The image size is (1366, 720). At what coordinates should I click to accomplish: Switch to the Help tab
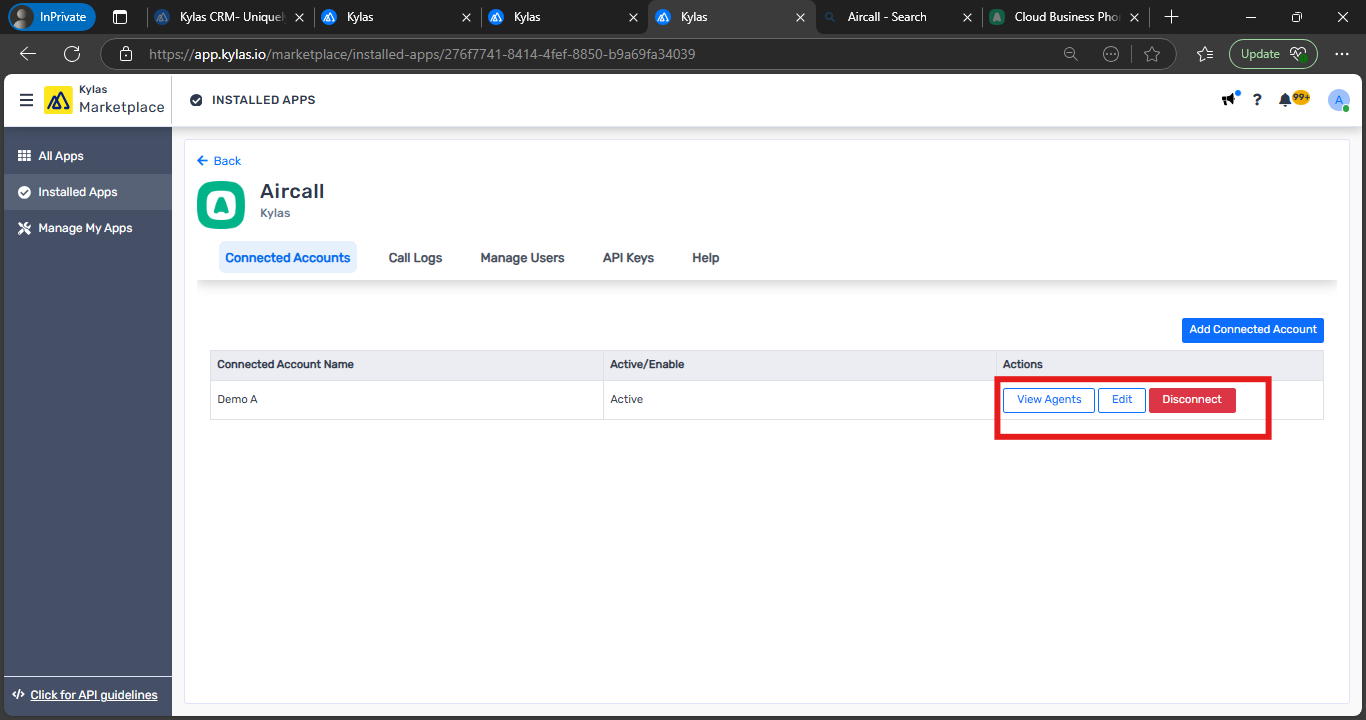(706, 257)
